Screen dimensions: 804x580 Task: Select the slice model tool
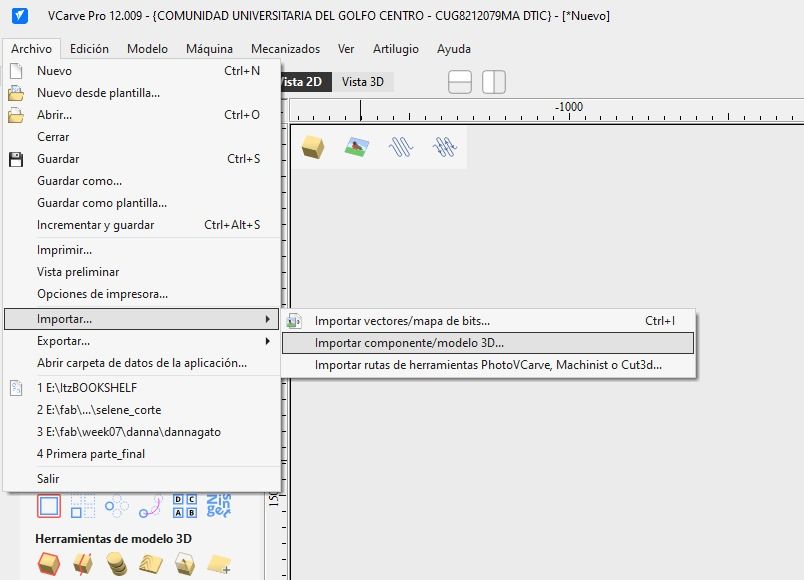tap(82, 563)
